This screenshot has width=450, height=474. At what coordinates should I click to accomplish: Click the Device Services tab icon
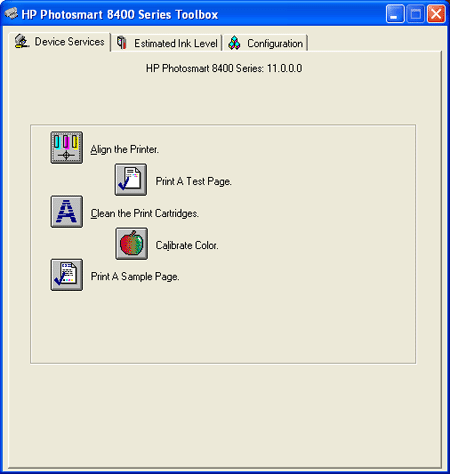pos(22,41)
